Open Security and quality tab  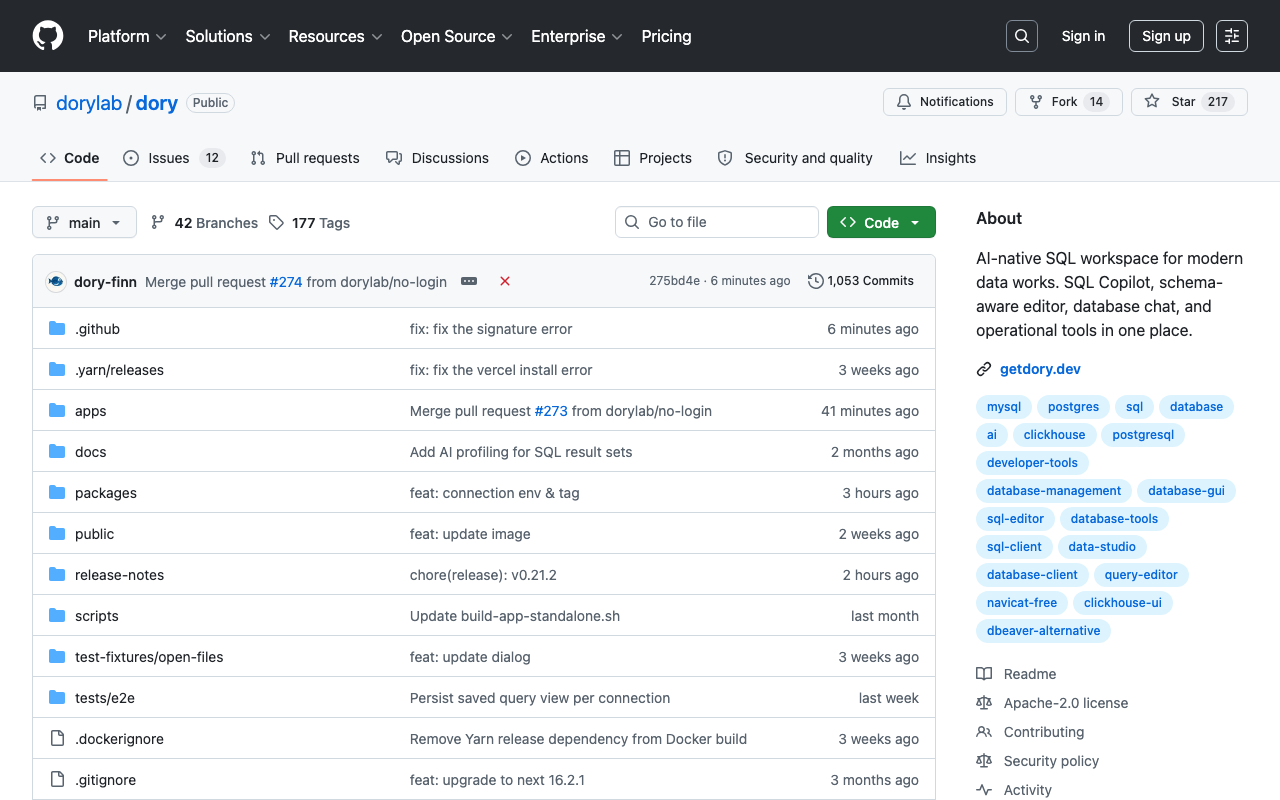(x=795, y=158)
